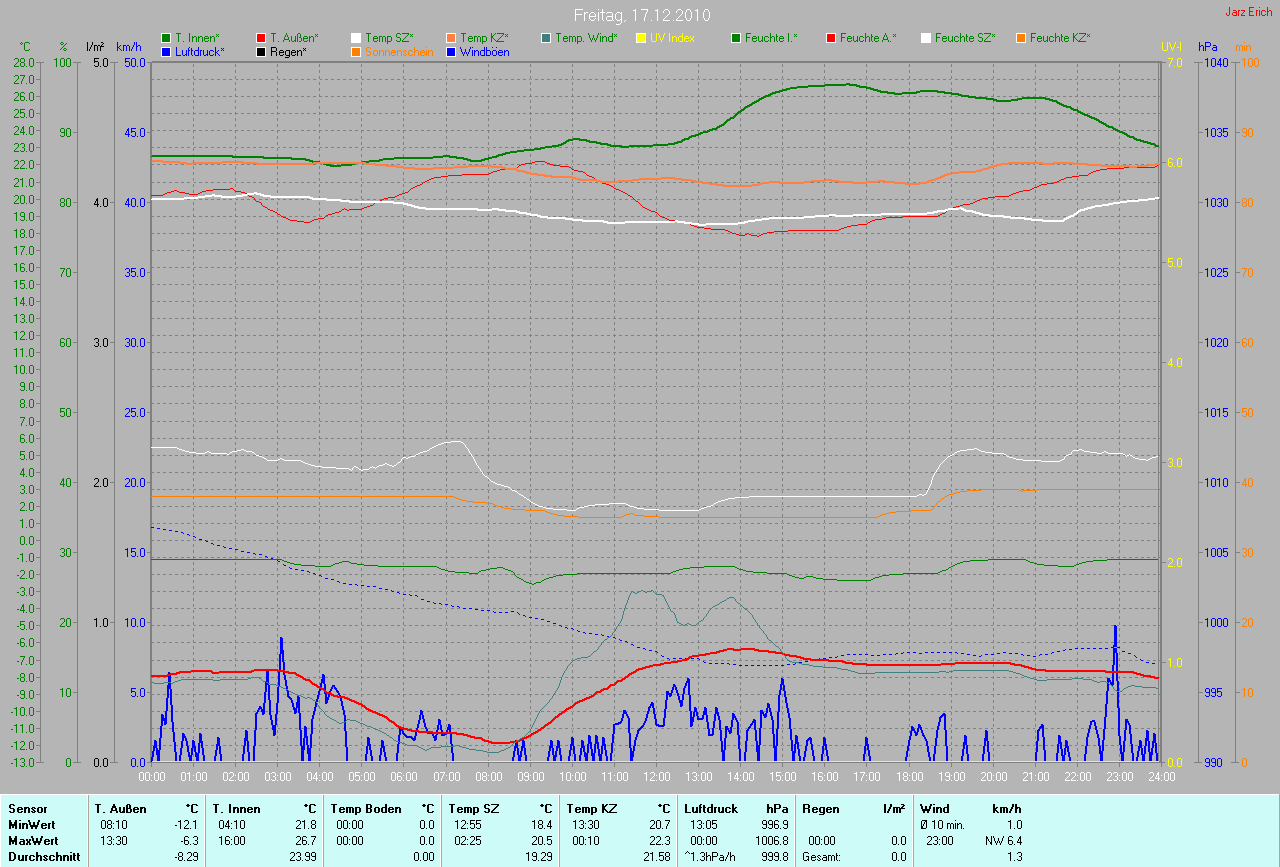Click the "T. Innen" table column header
The image size is (1280, 867).
click(236, 808)
